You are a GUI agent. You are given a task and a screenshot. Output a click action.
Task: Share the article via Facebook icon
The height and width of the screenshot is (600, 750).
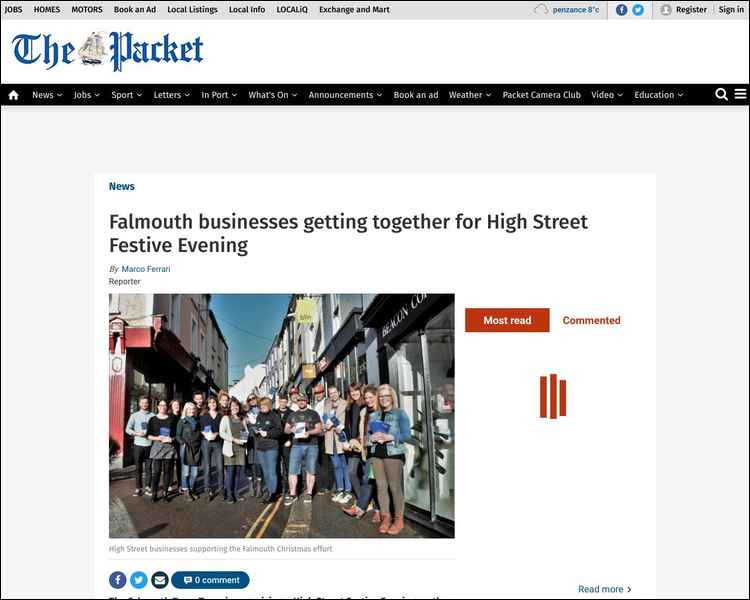click(118, 580)
